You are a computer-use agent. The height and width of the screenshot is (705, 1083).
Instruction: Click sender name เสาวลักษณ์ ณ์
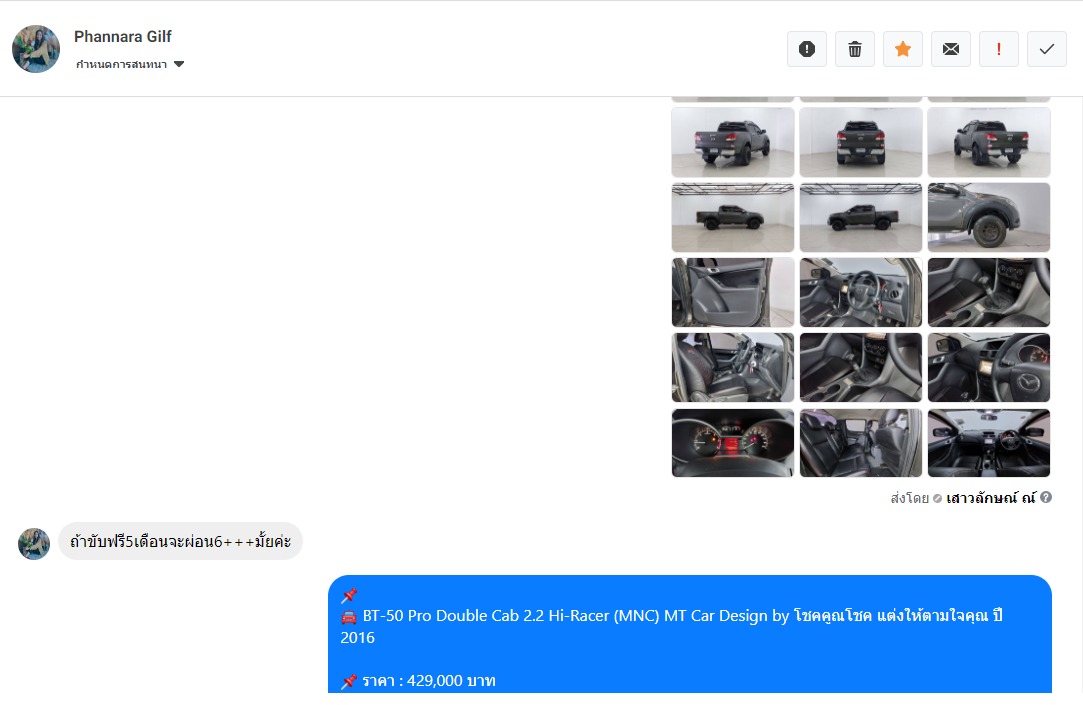click(990, 498)
